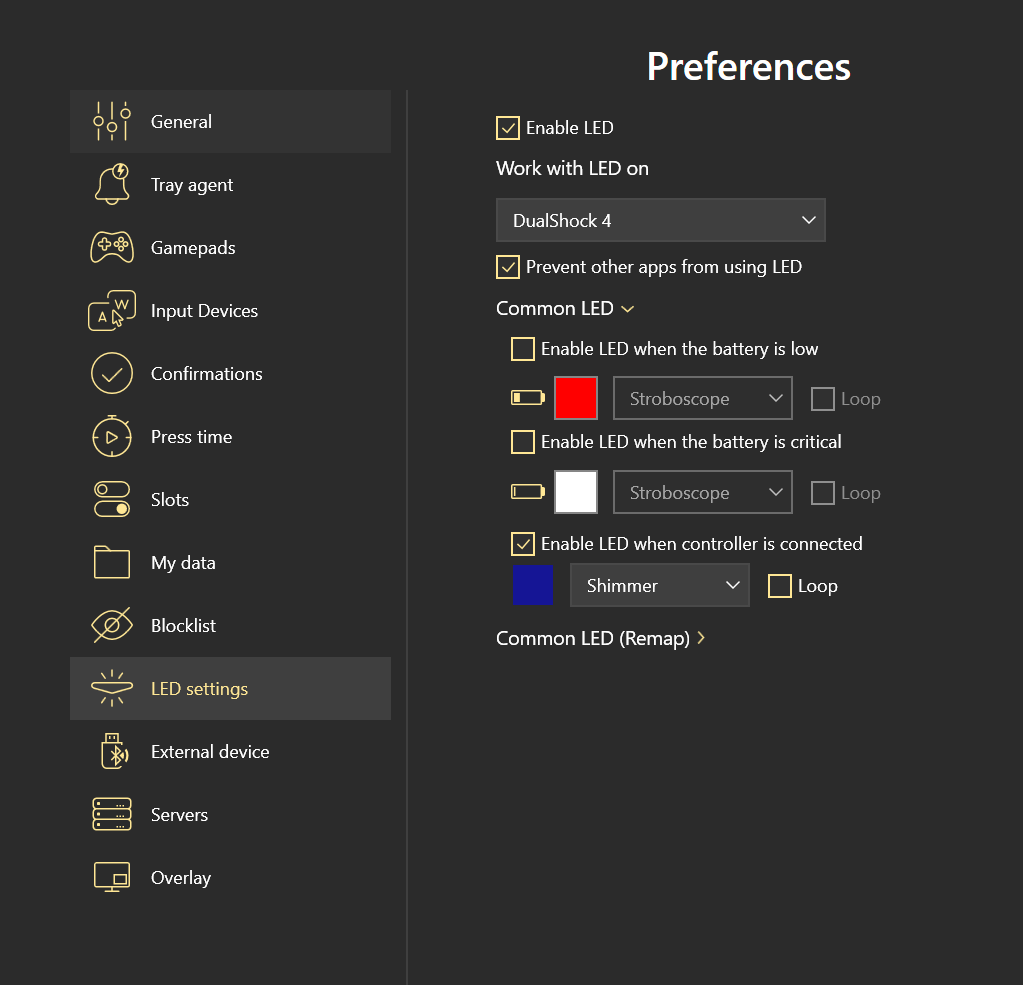Enable LED when the battery is low

(523, 349)
